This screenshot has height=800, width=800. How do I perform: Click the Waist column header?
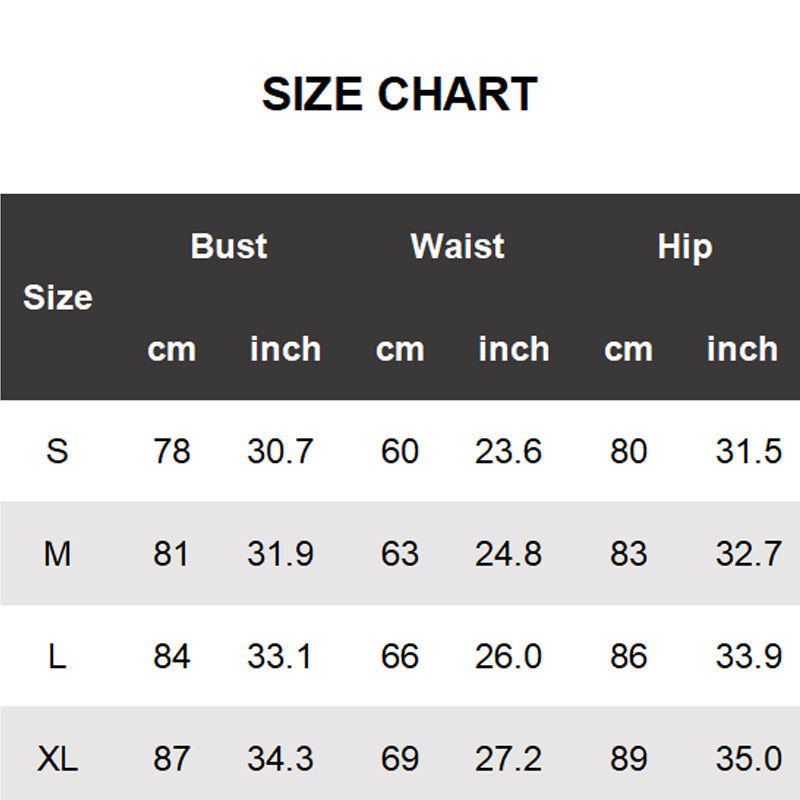[x=457, y=246]
